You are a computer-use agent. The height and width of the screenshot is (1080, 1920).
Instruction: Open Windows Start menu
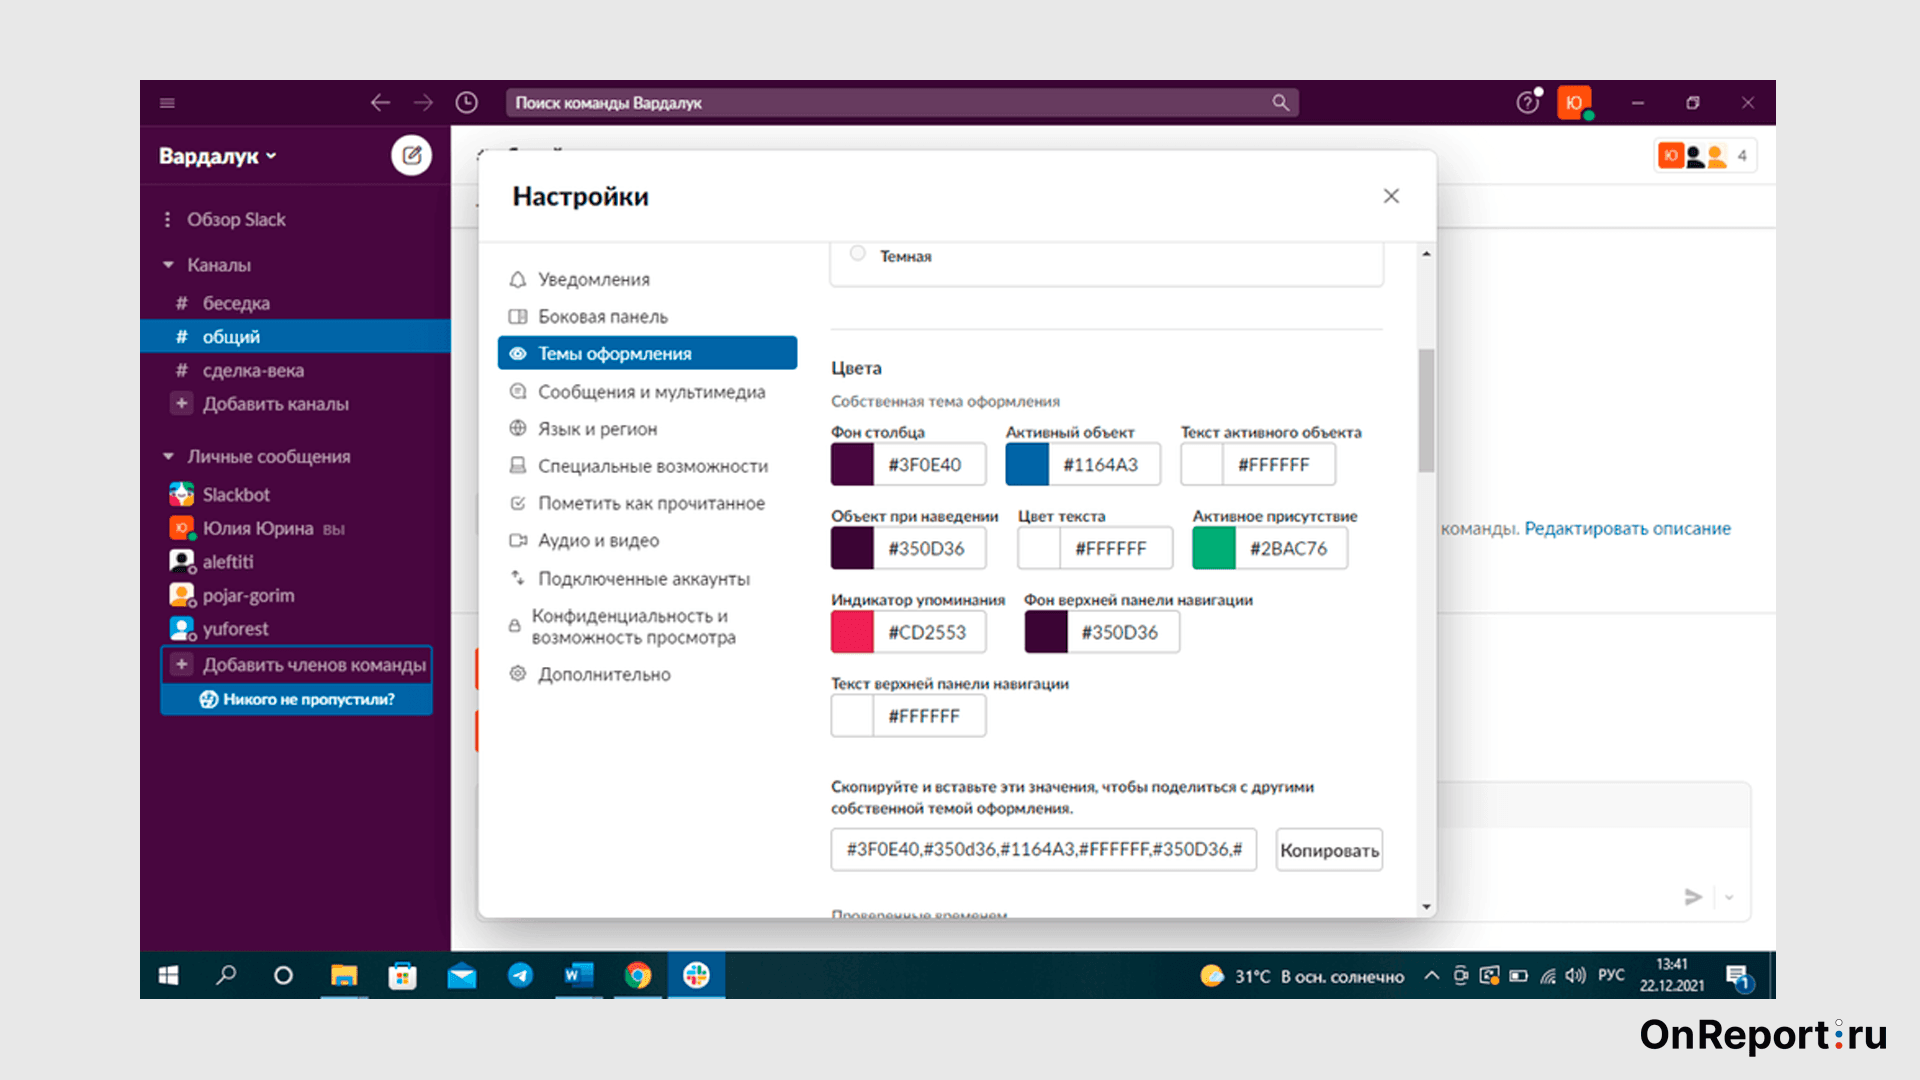click(168, 975)
